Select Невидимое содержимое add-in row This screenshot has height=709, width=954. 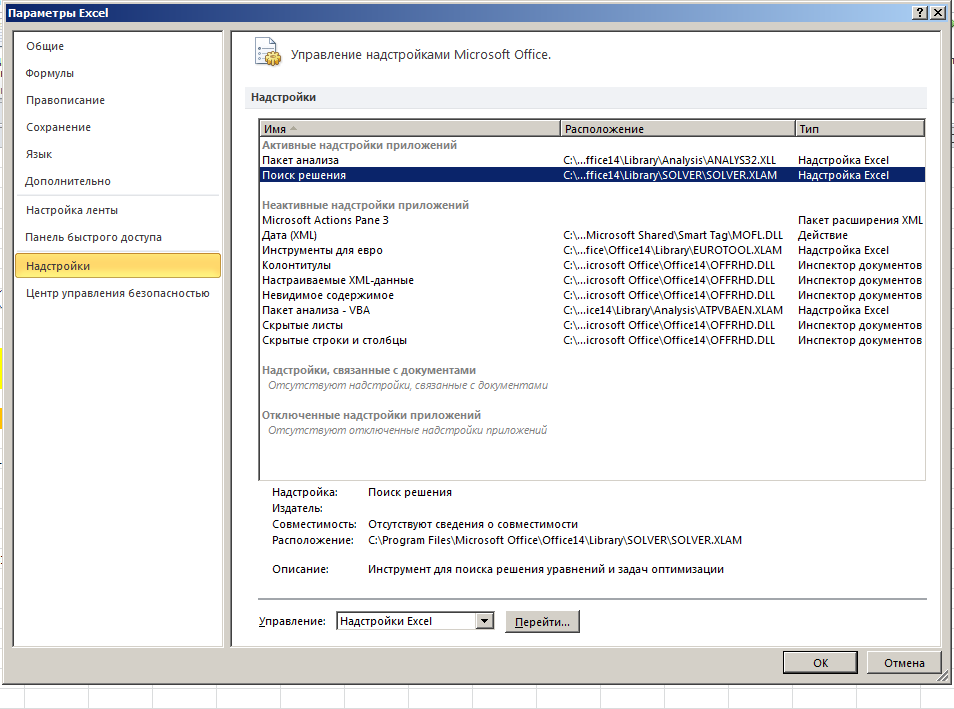click(593, 295)
